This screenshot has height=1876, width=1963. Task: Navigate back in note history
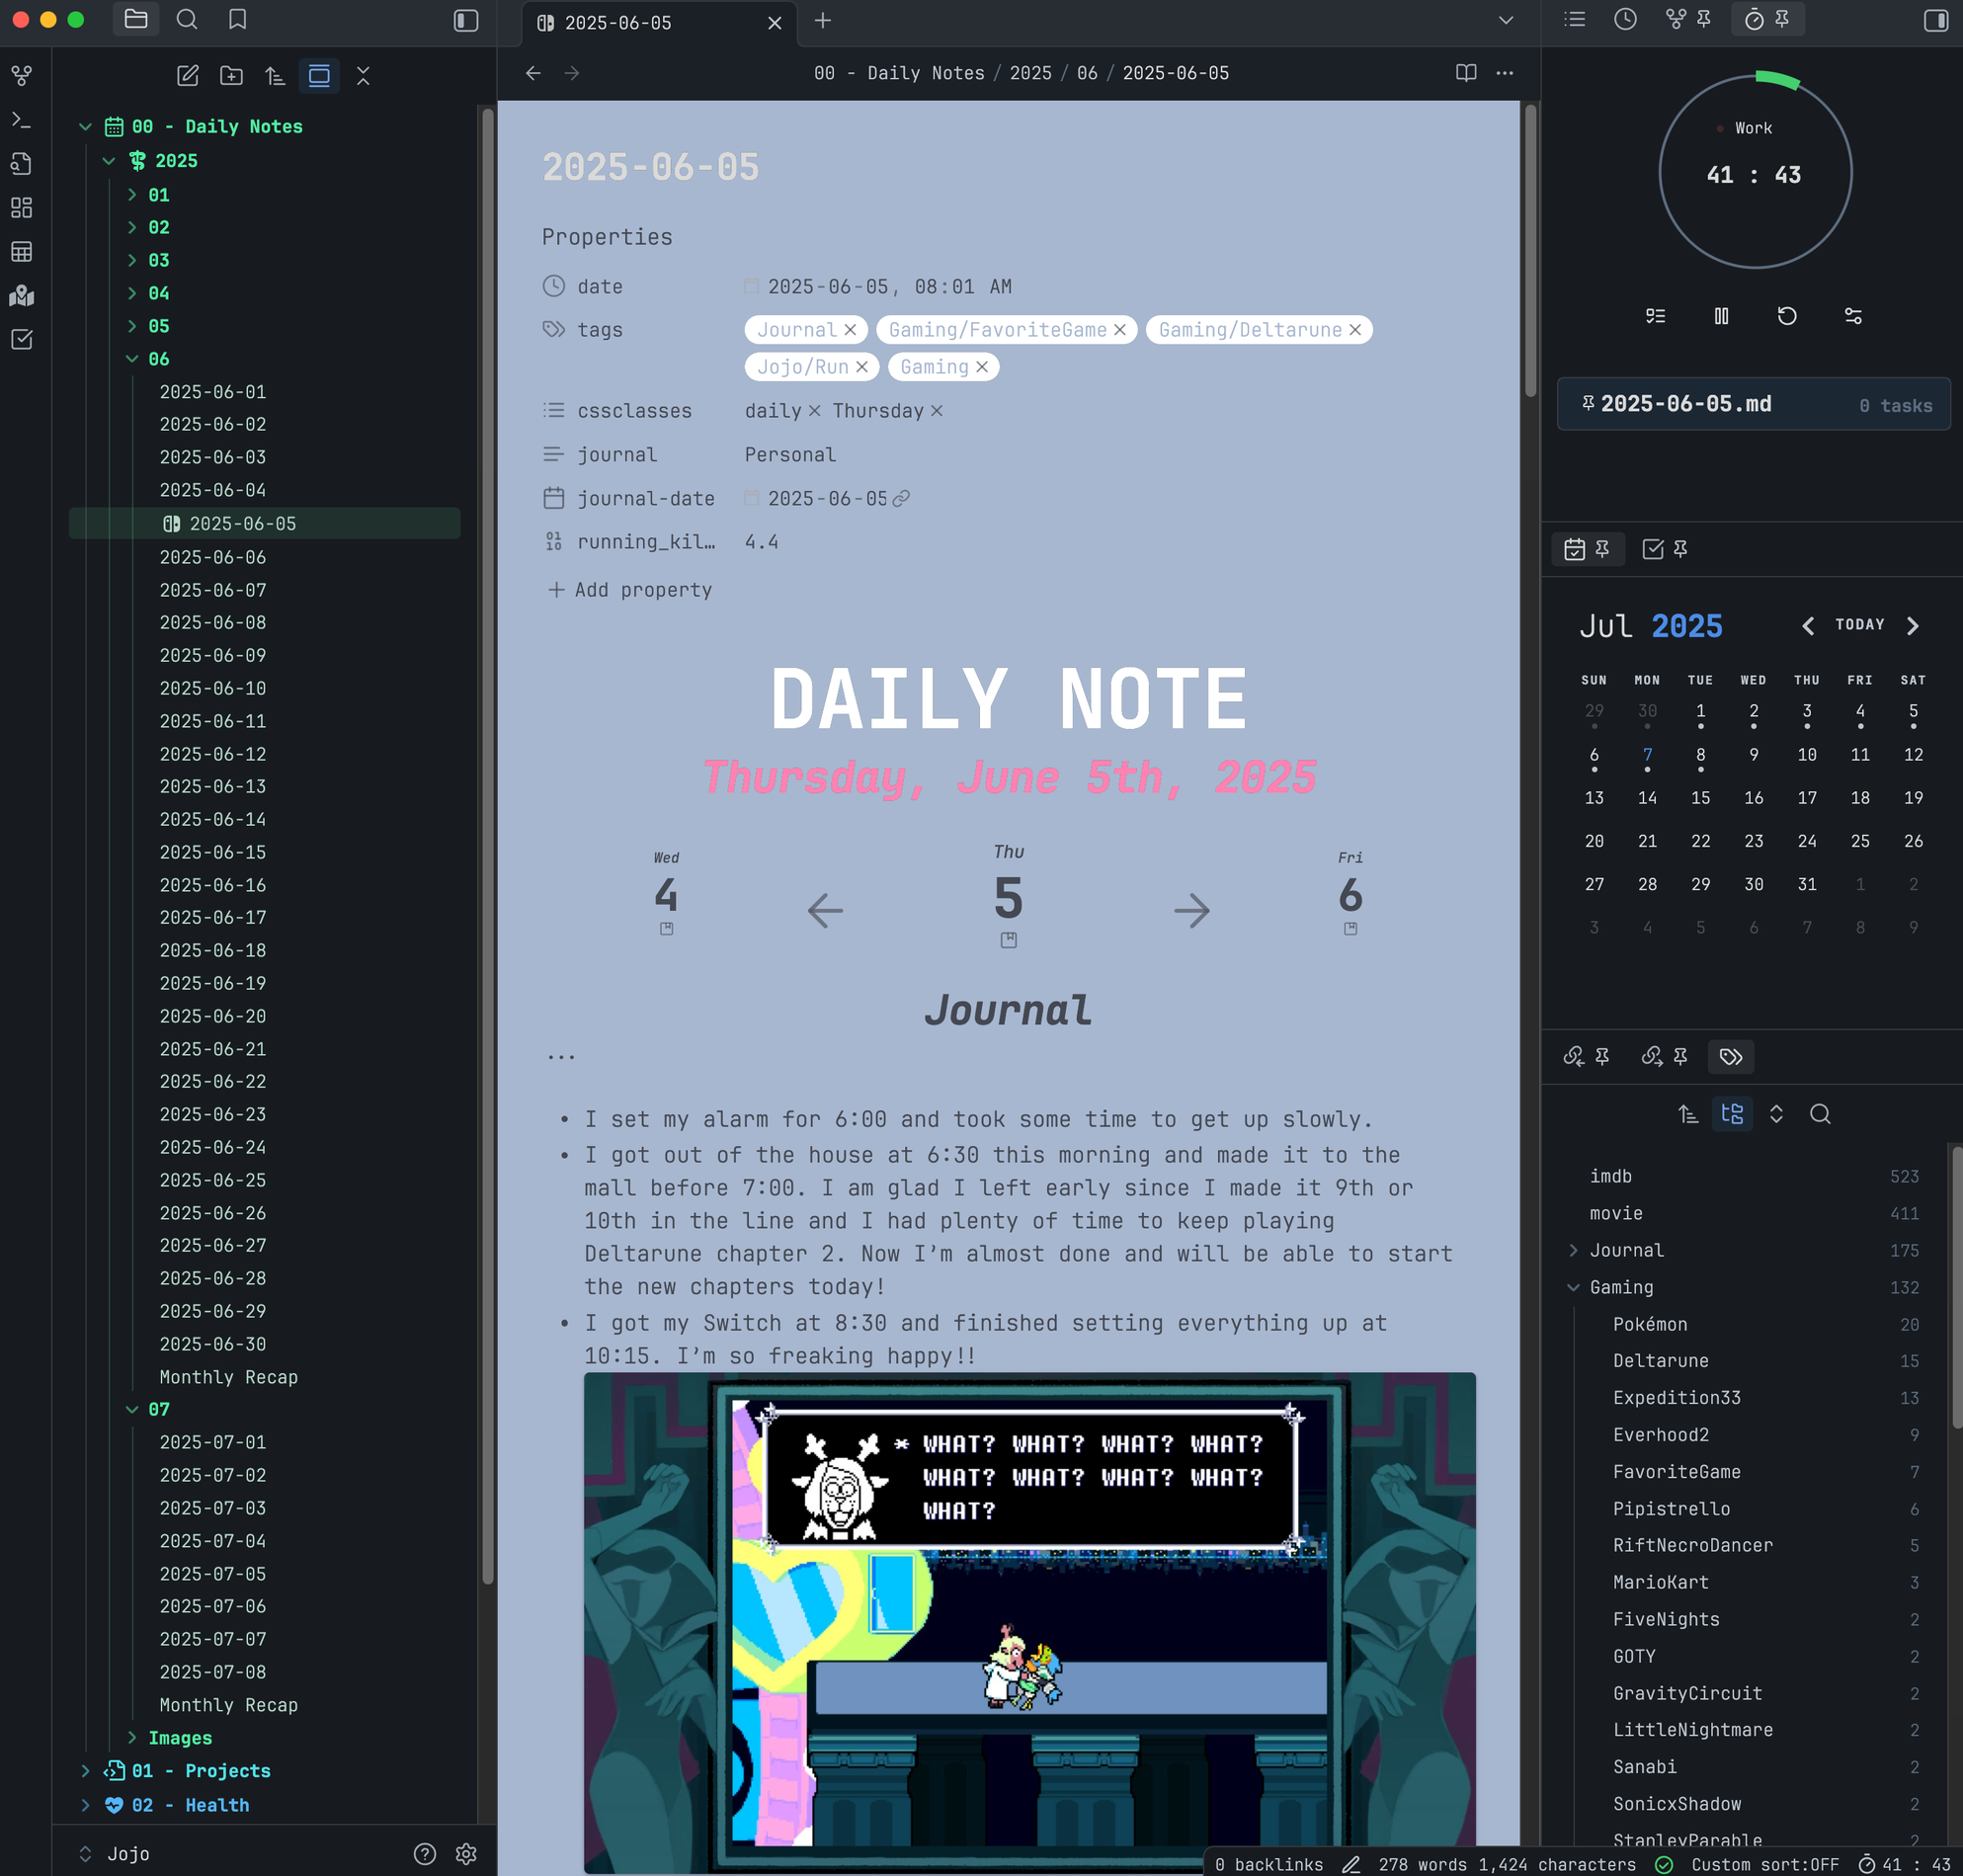[534, 73]
